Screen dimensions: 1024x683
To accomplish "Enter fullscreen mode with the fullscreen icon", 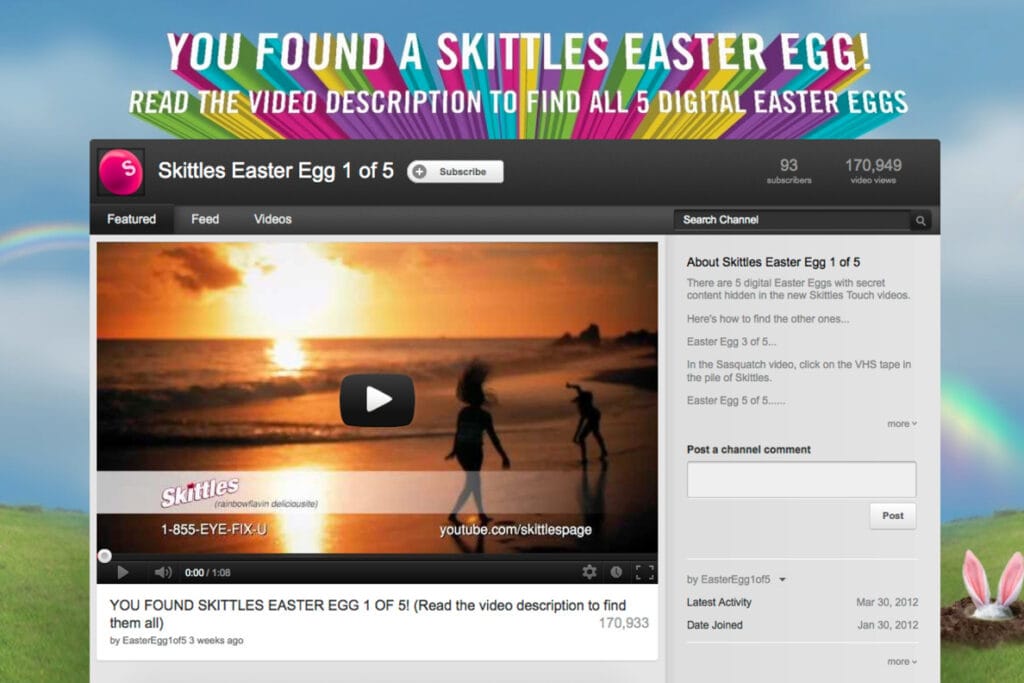I will click(x=645, y=573).
